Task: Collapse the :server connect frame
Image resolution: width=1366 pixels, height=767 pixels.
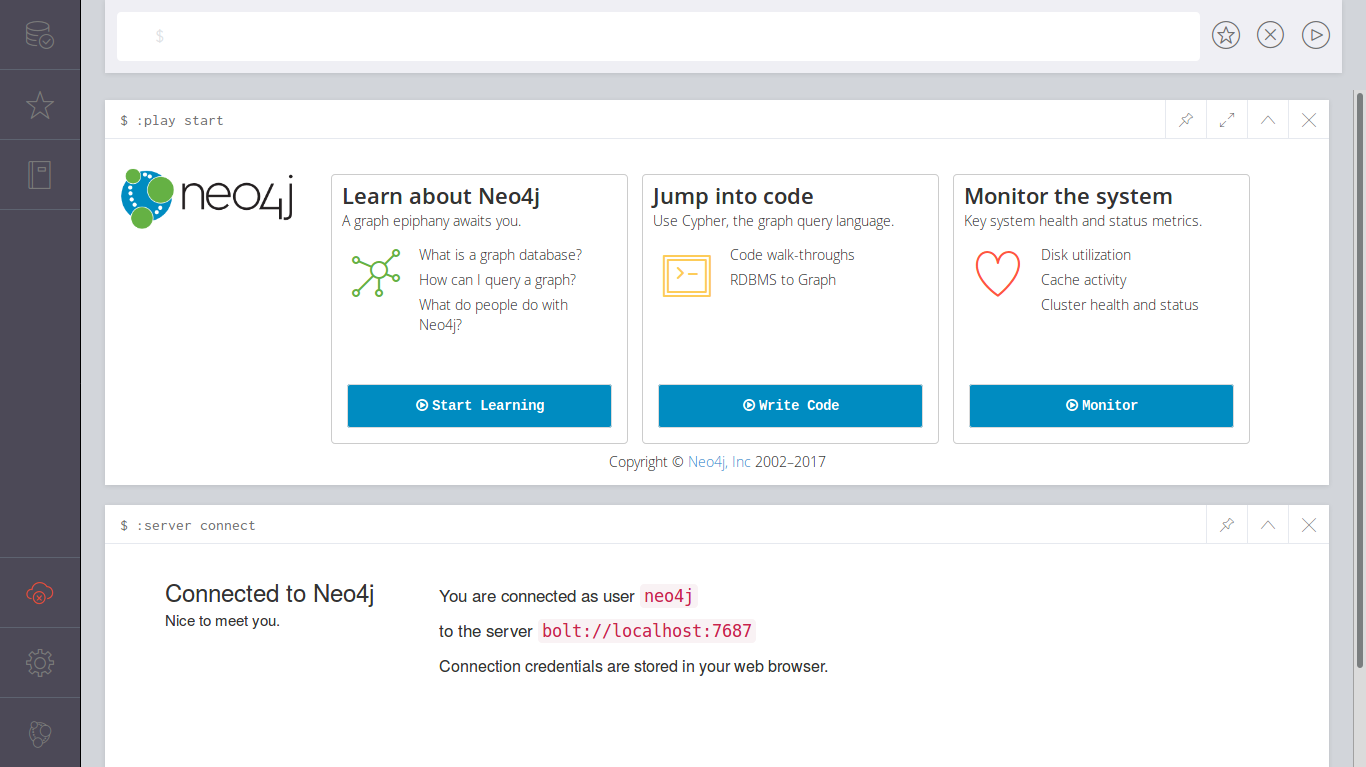Action: tap(1268, 525)
